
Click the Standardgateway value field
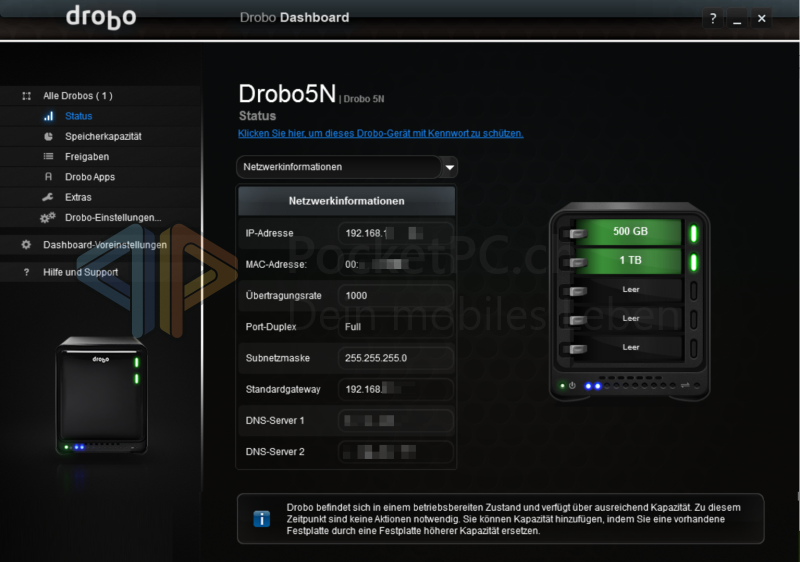(395, 390)
